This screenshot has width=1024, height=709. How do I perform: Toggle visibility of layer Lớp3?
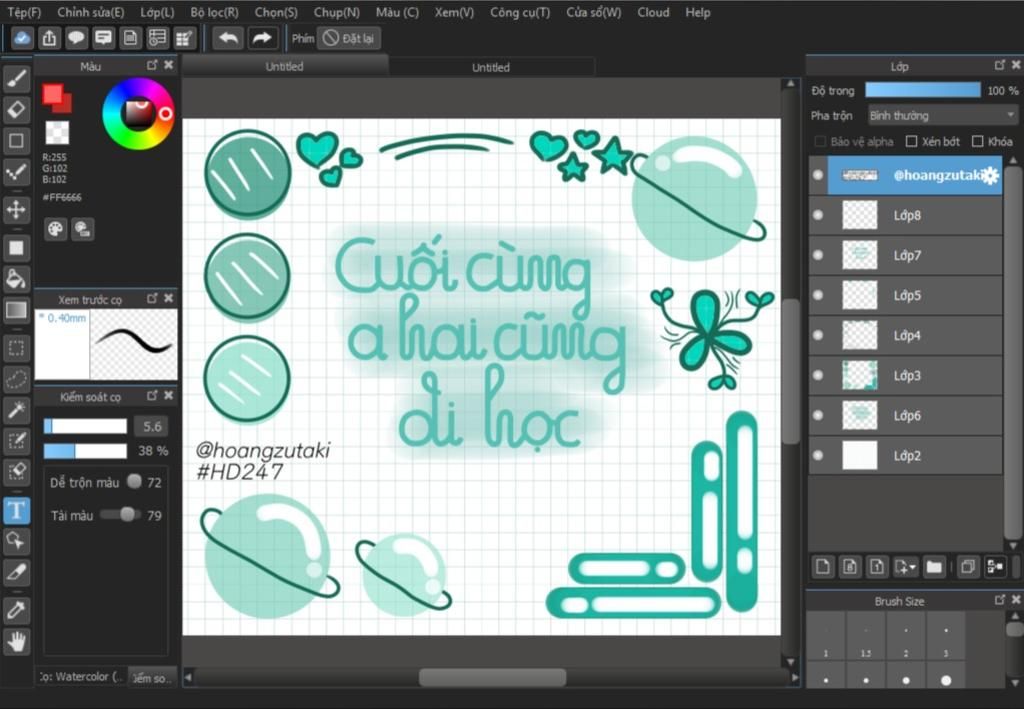818,375
